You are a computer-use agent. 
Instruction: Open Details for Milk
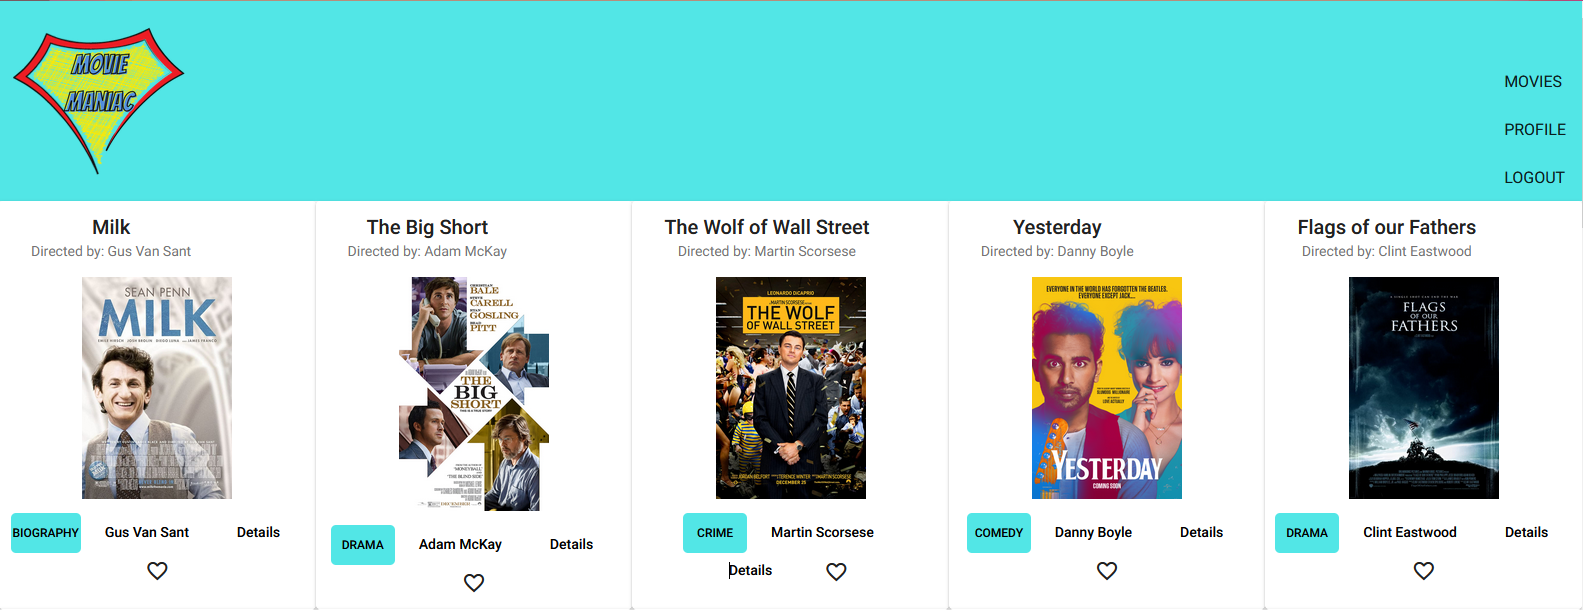(258, 533)
